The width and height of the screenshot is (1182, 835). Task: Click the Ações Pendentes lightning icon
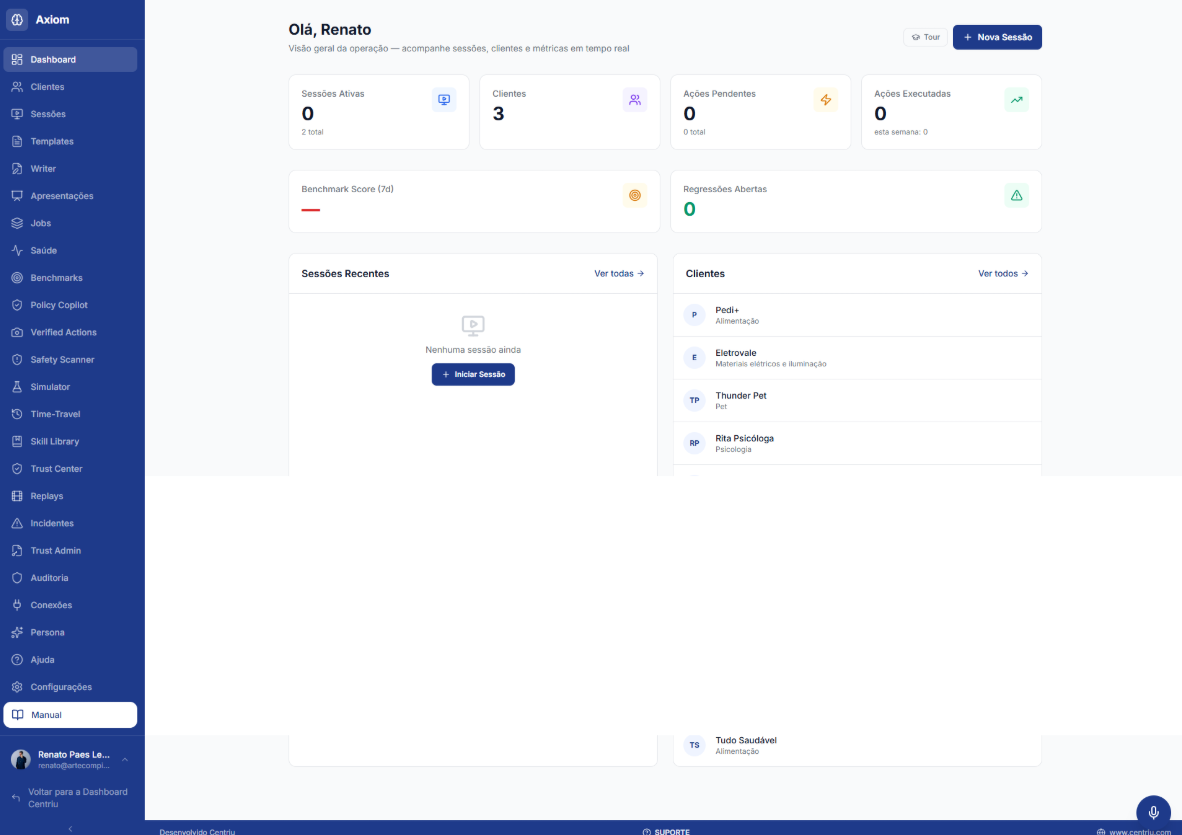(x=825, y=99)
